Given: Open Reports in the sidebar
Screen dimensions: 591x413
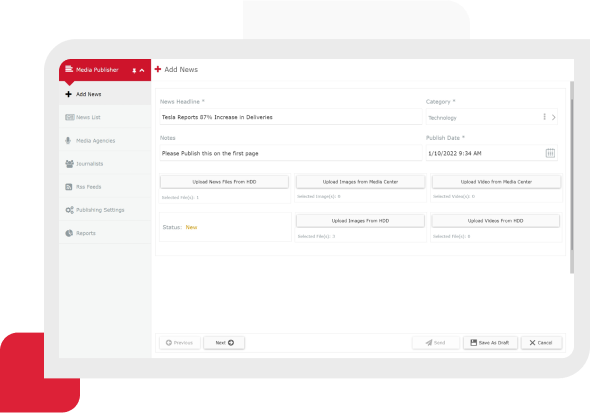Looking at the screenshot, I should point(105,233).
